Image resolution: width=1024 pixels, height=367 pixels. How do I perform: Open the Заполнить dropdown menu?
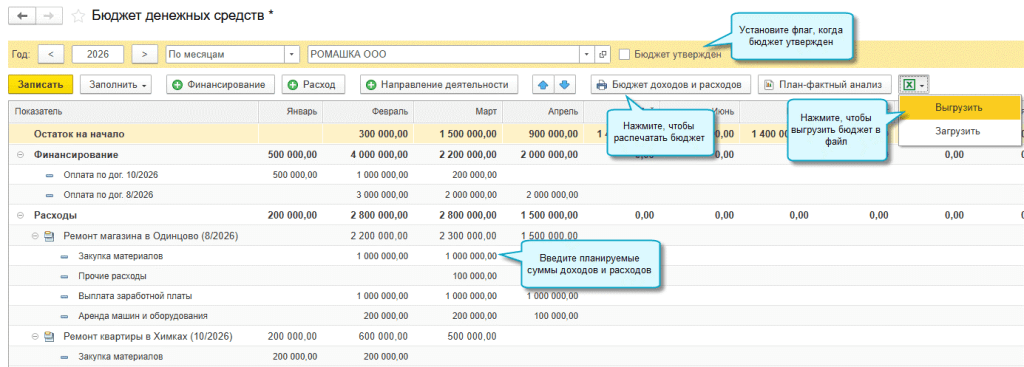[x=116, y=84]
